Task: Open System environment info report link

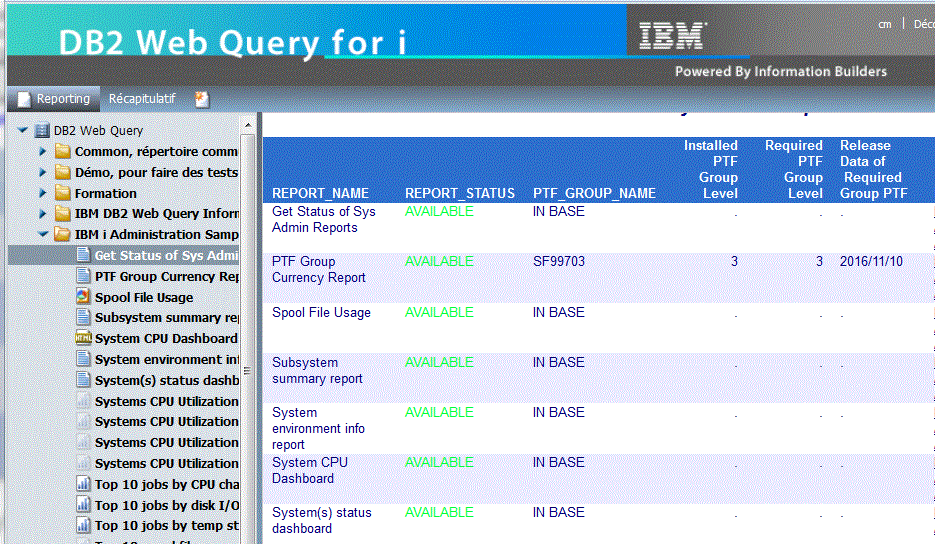Action: tap(318, 428)
